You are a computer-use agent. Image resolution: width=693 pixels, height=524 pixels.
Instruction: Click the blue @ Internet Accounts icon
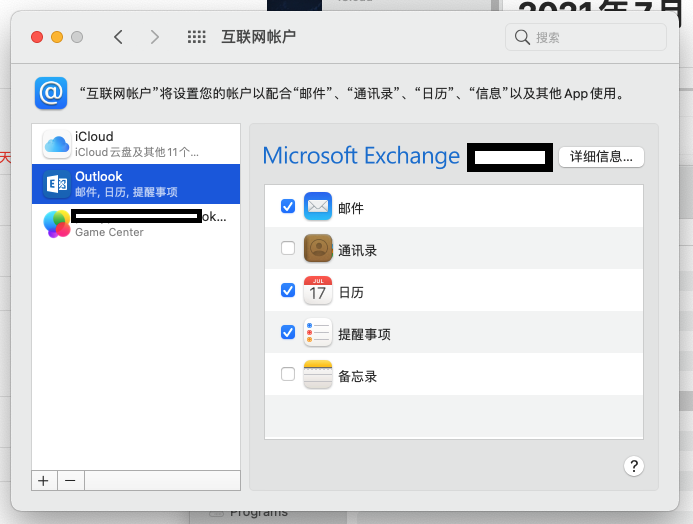[x=51, y=93]
